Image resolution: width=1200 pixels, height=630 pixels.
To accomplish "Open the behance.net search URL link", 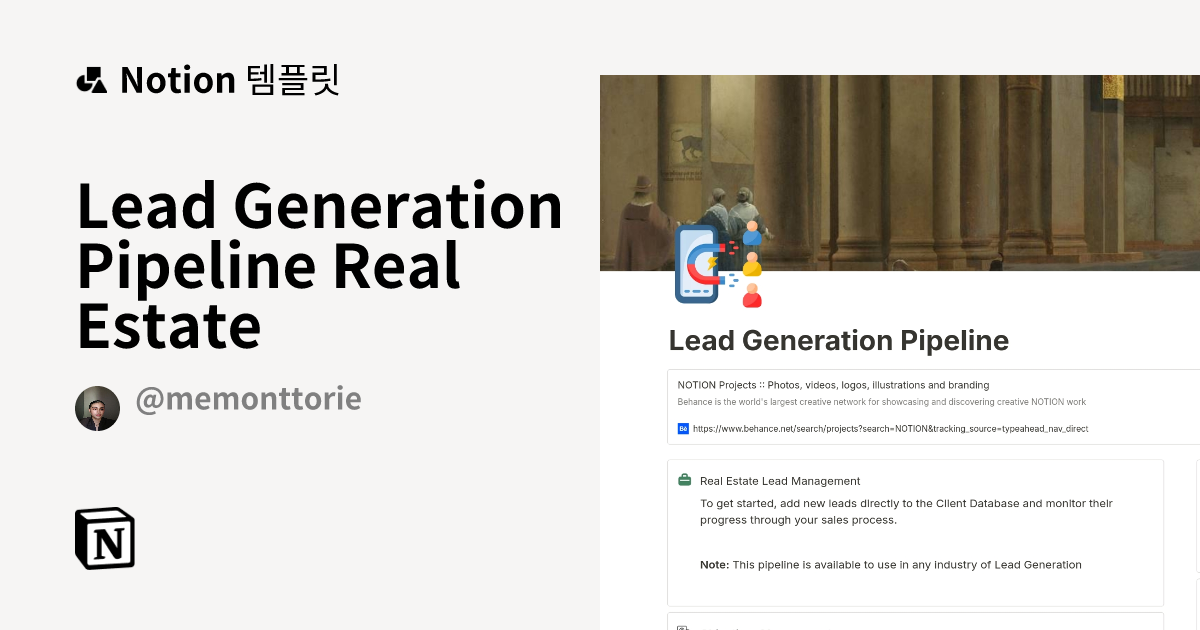I will tap(890, 428).
